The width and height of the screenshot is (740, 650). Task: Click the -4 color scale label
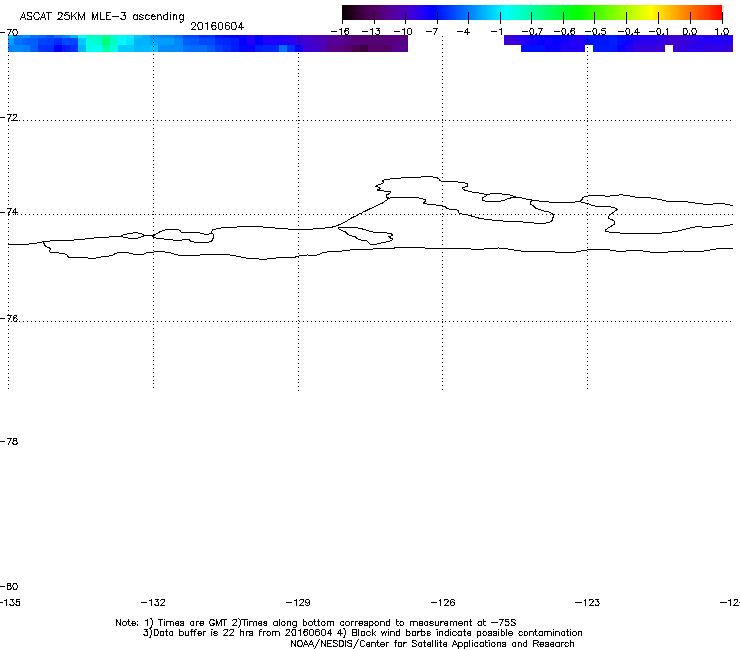(463, 32)
